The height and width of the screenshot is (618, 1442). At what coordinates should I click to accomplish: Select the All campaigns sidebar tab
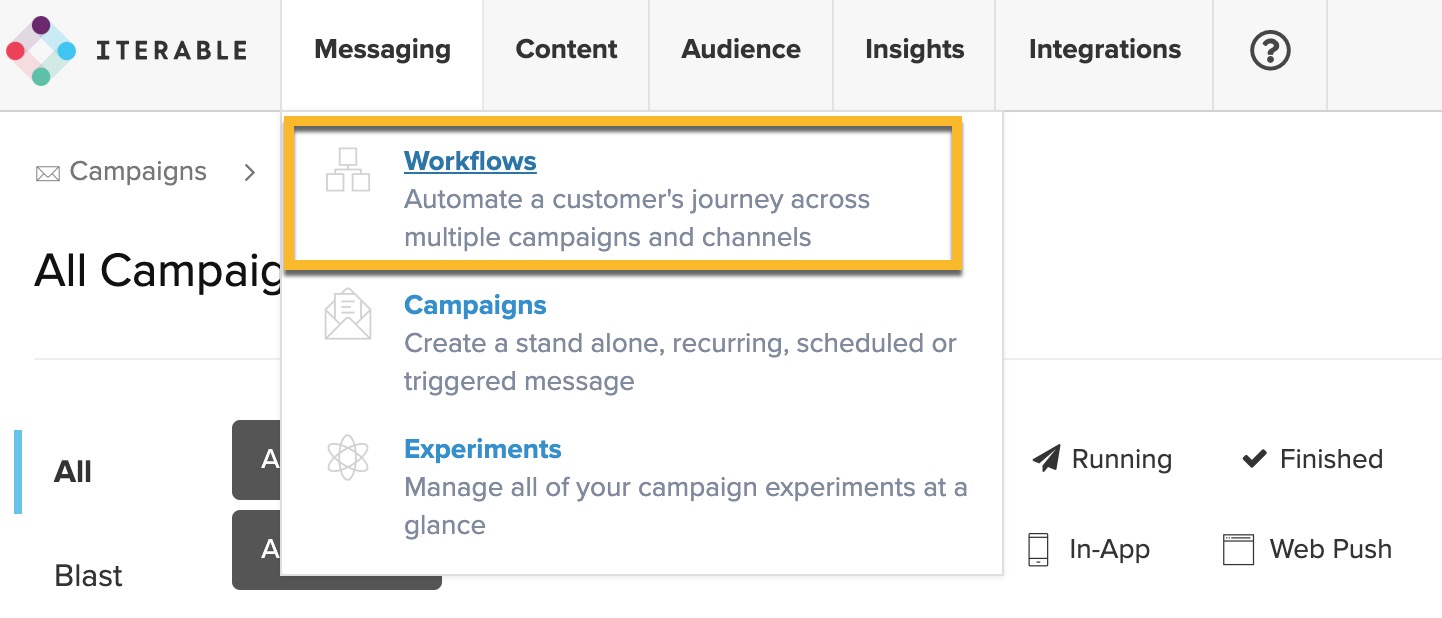[x=73, y=472]
